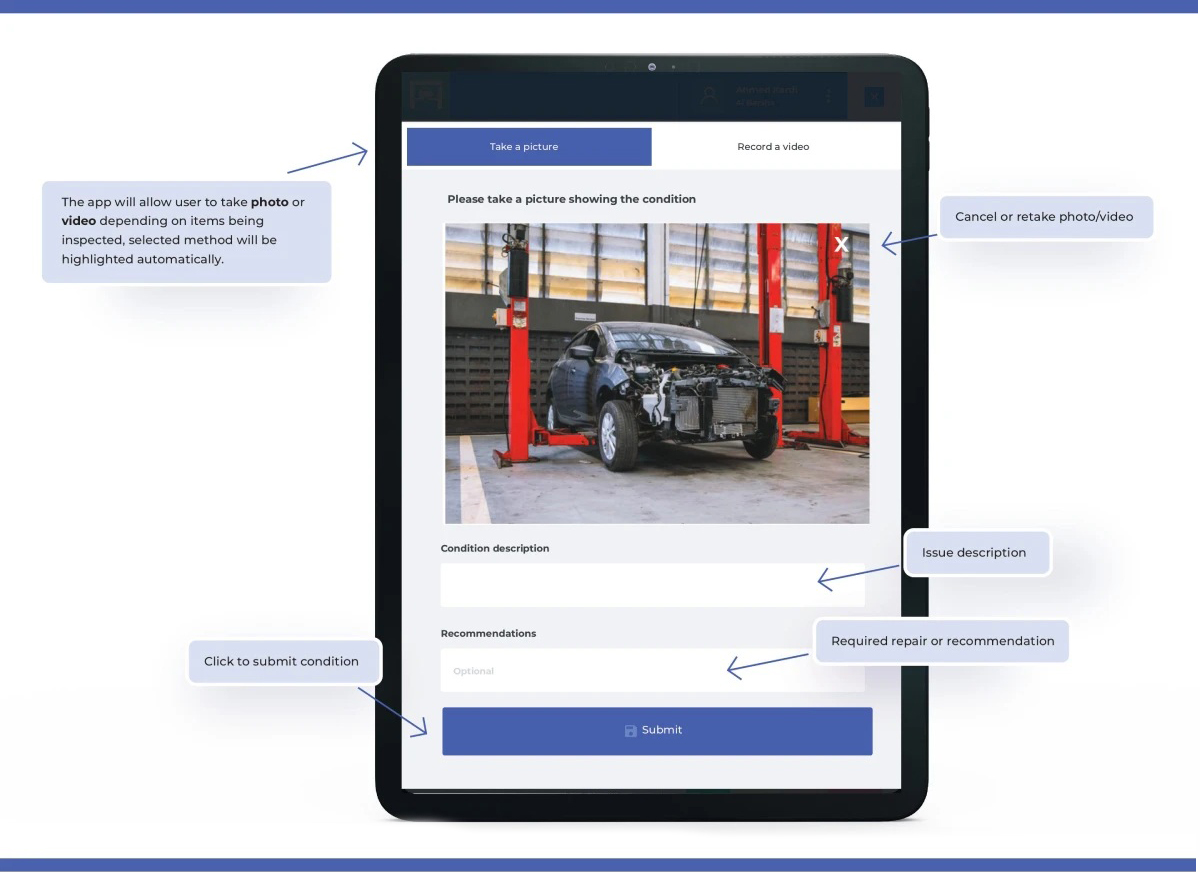Click the photo or video explanation callout

point(186,231)
